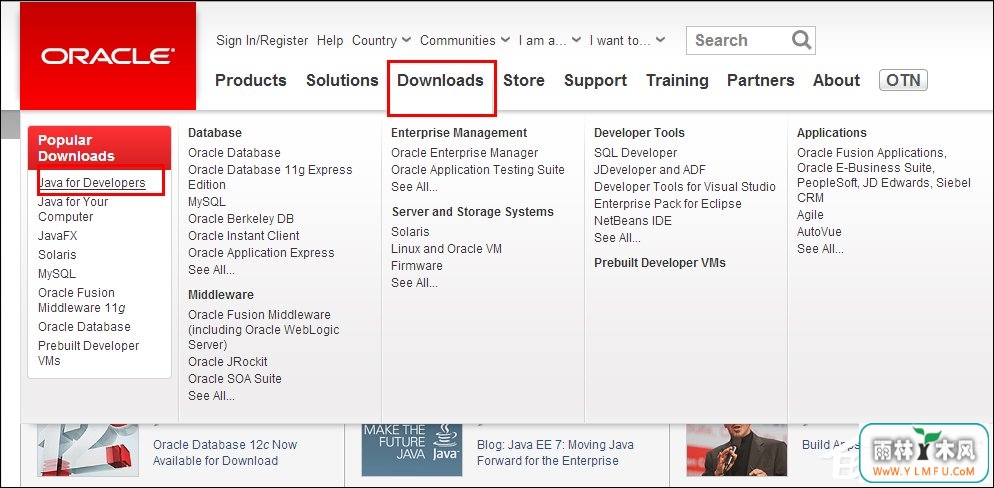Viewport: 994px width, 488px height.
Task: Click Sign In/Register link
Action: point(262,41)
